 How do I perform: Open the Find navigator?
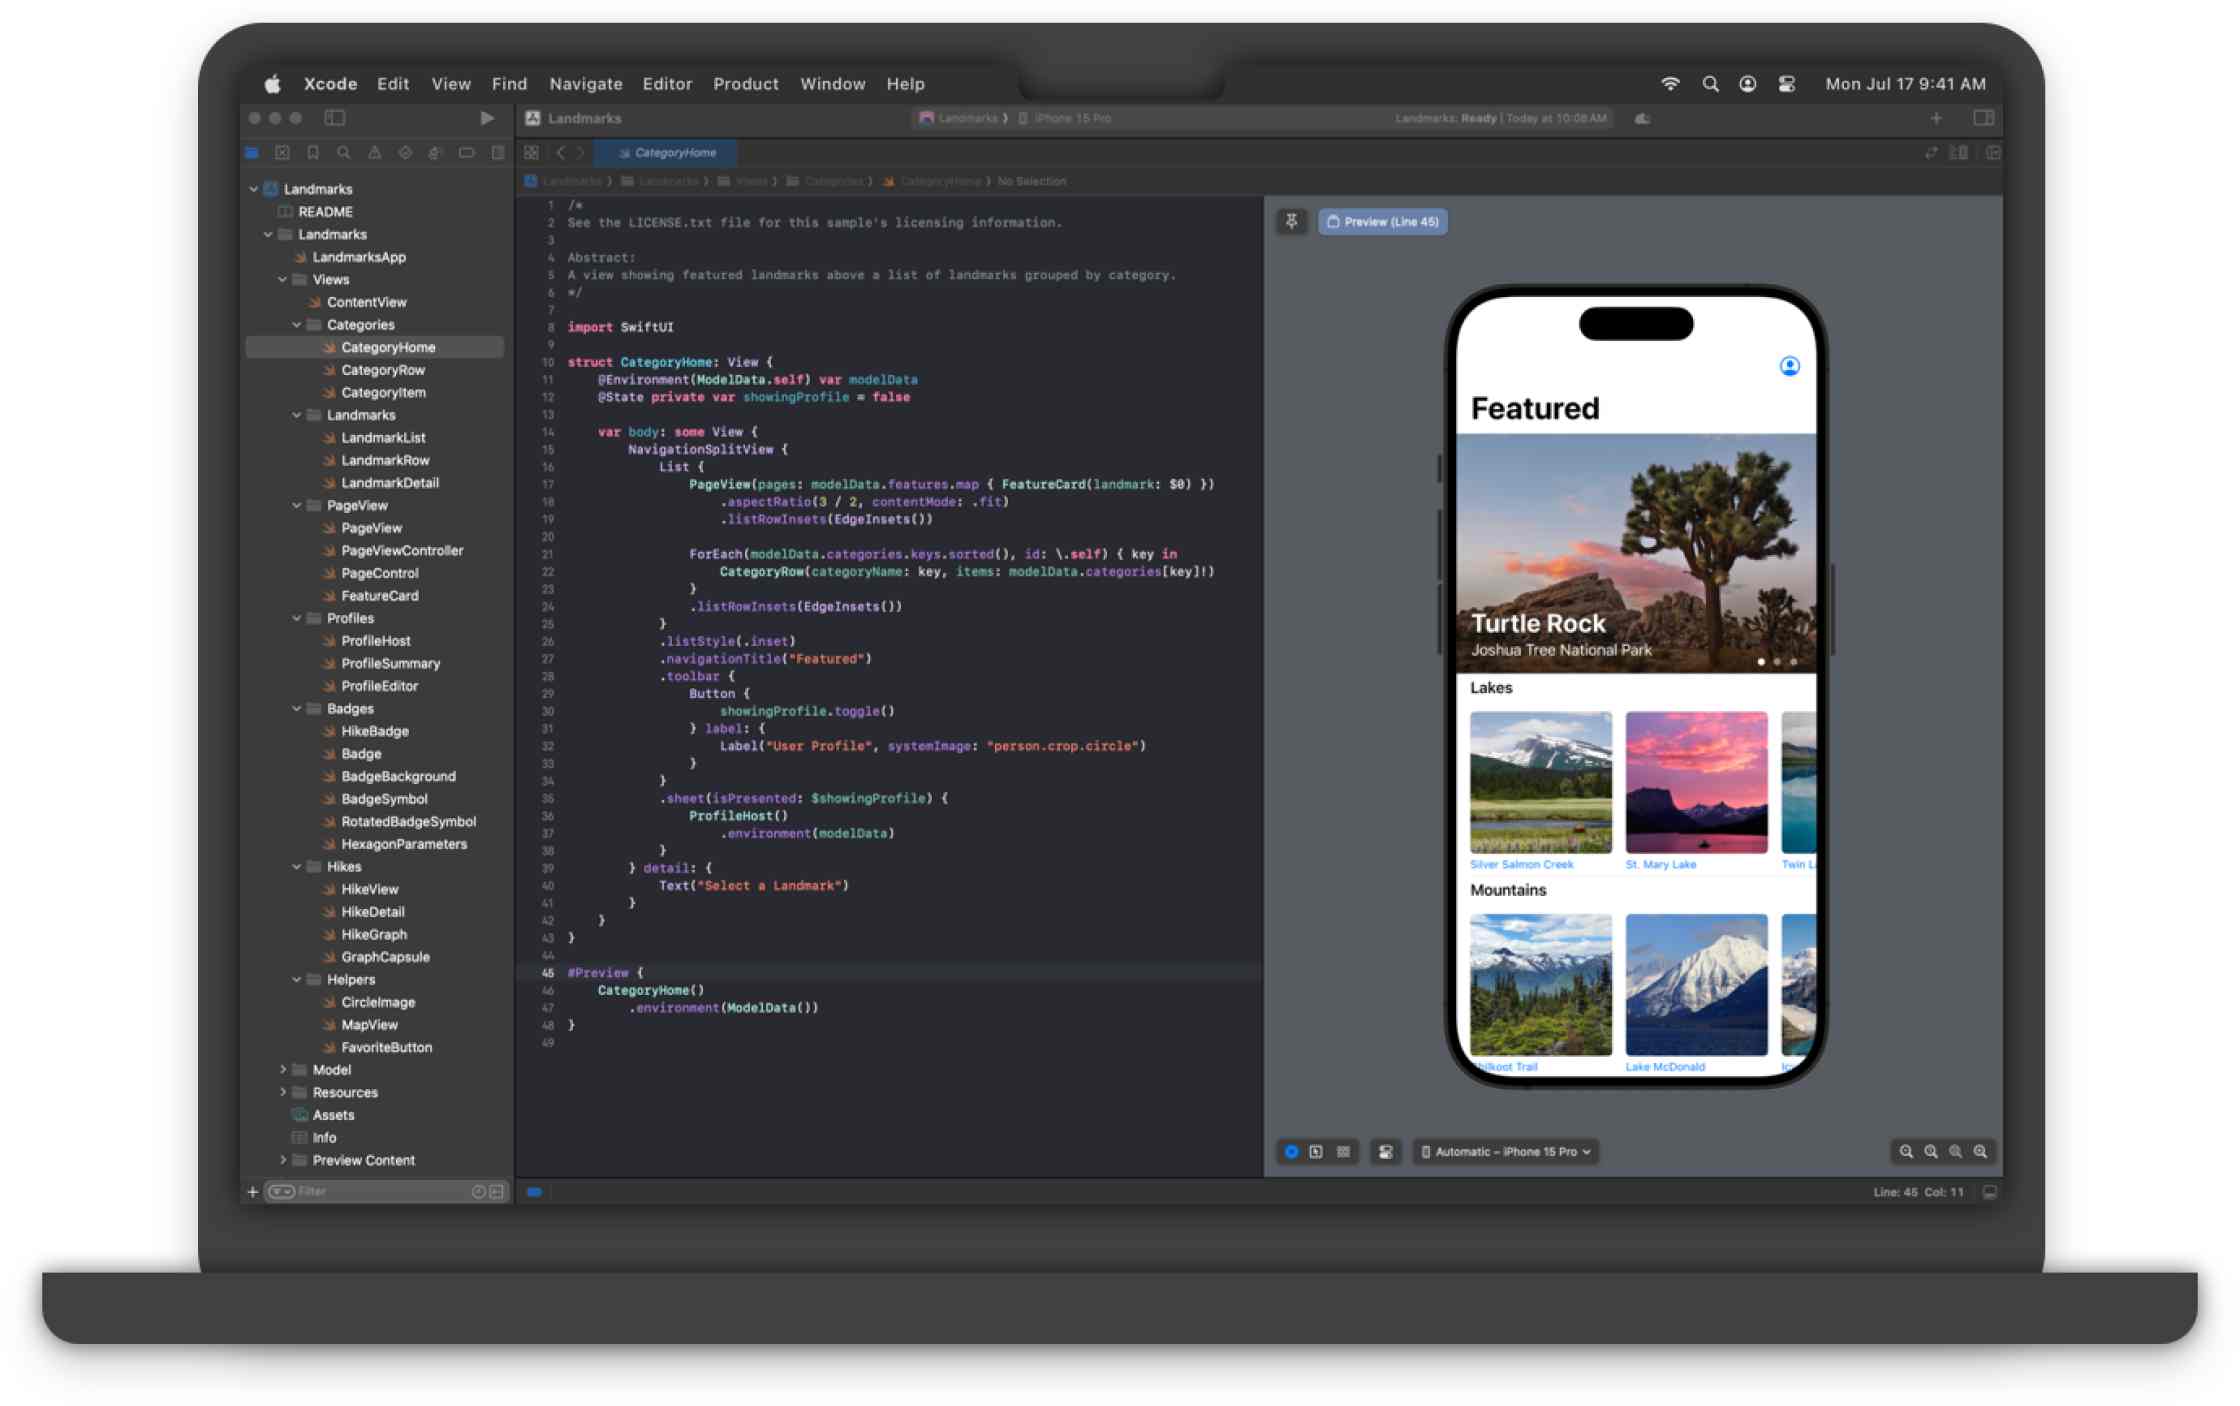[x=345, y=153]
